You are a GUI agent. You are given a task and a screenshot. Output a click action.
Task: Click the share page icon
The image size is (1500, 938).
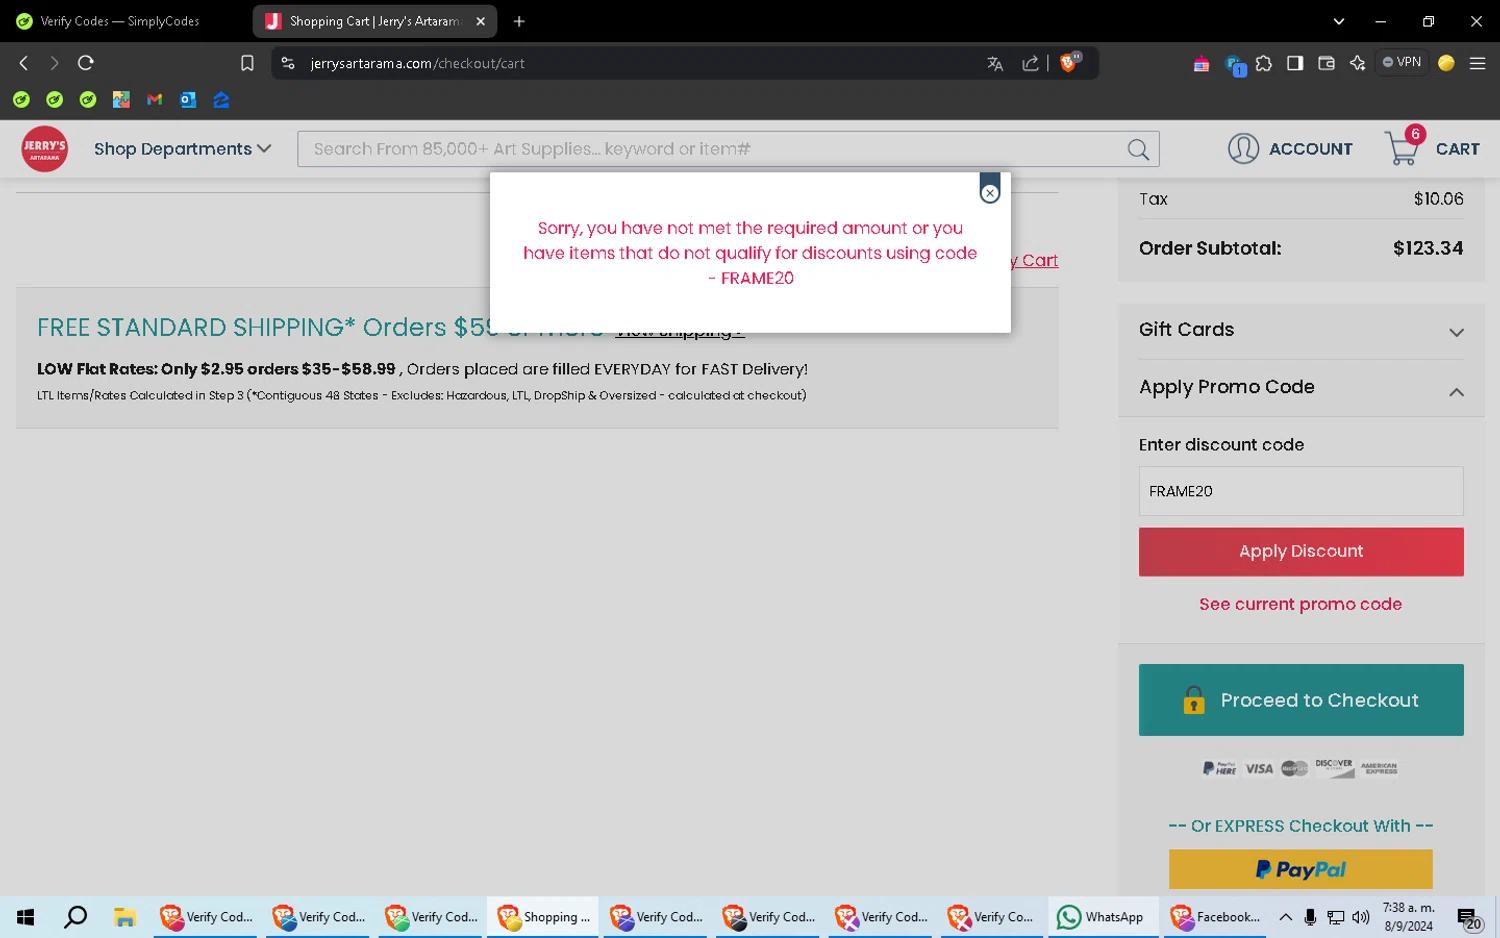point(1030,63)
